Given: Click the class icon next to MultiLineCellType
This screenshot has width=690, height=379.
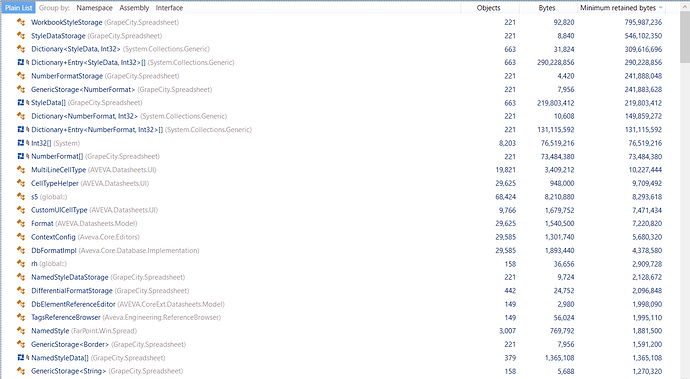Looking at the screenshot, I should [21, 169].
